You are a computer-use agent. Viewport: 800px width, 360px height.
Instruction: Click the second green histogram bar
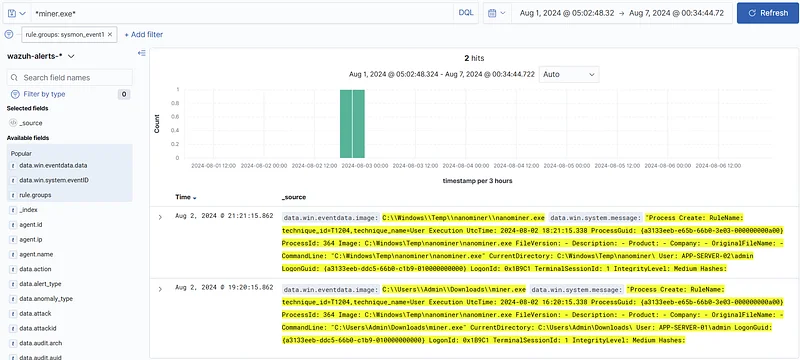click(x=359, y=124)
